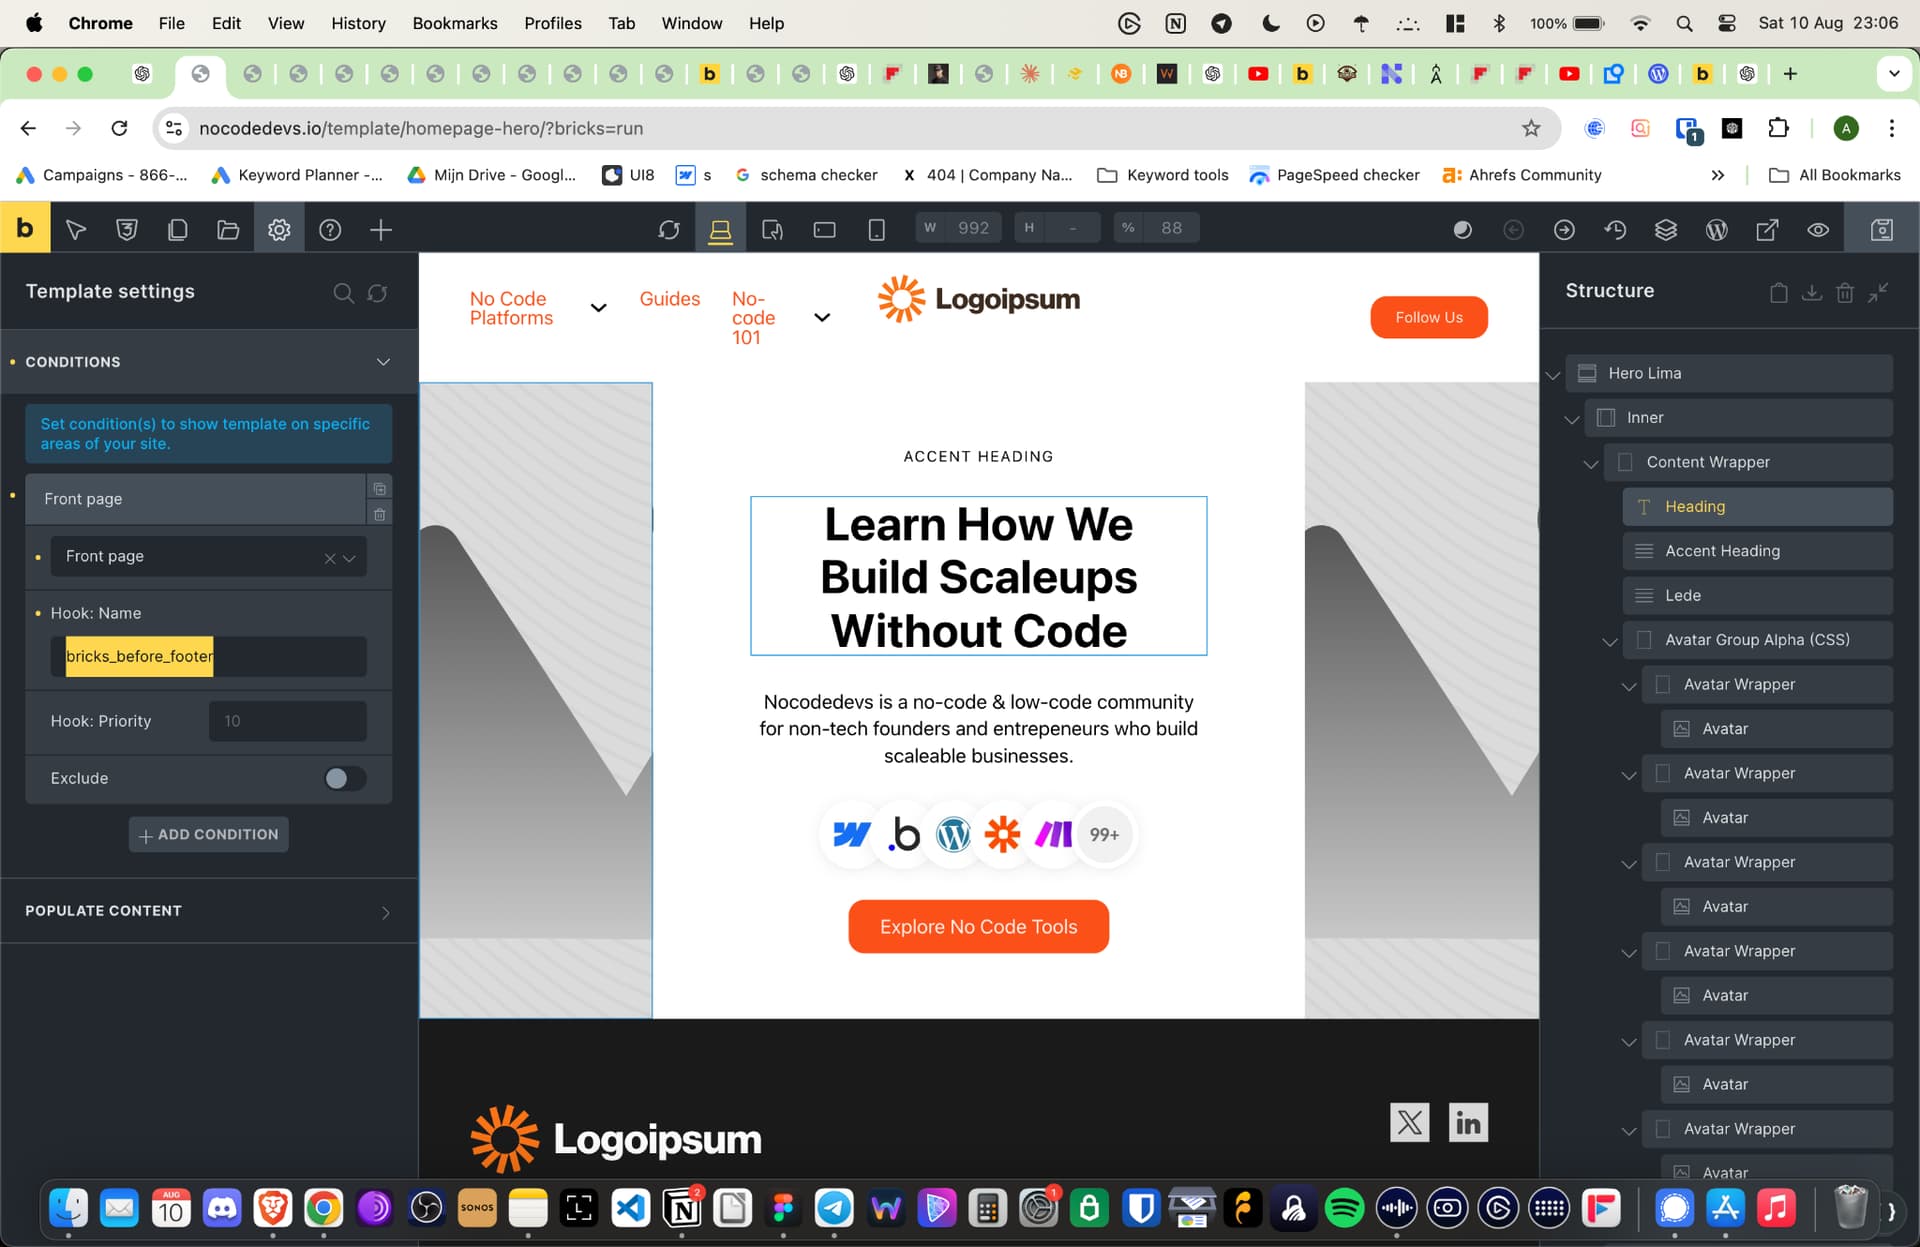Click the copy icon in Structure panel

tap(1778, 292)
